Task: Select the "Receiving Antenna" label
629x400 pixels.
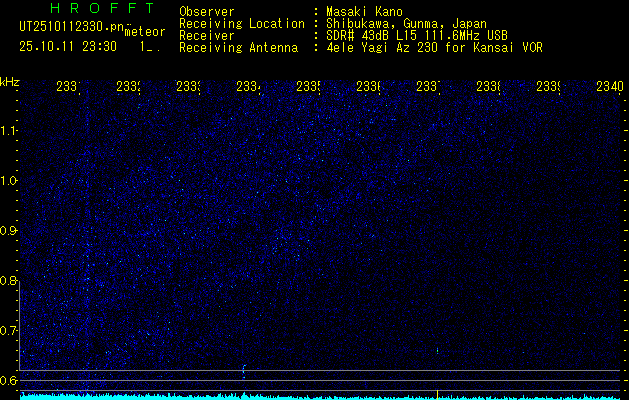Action: (238, 48)
